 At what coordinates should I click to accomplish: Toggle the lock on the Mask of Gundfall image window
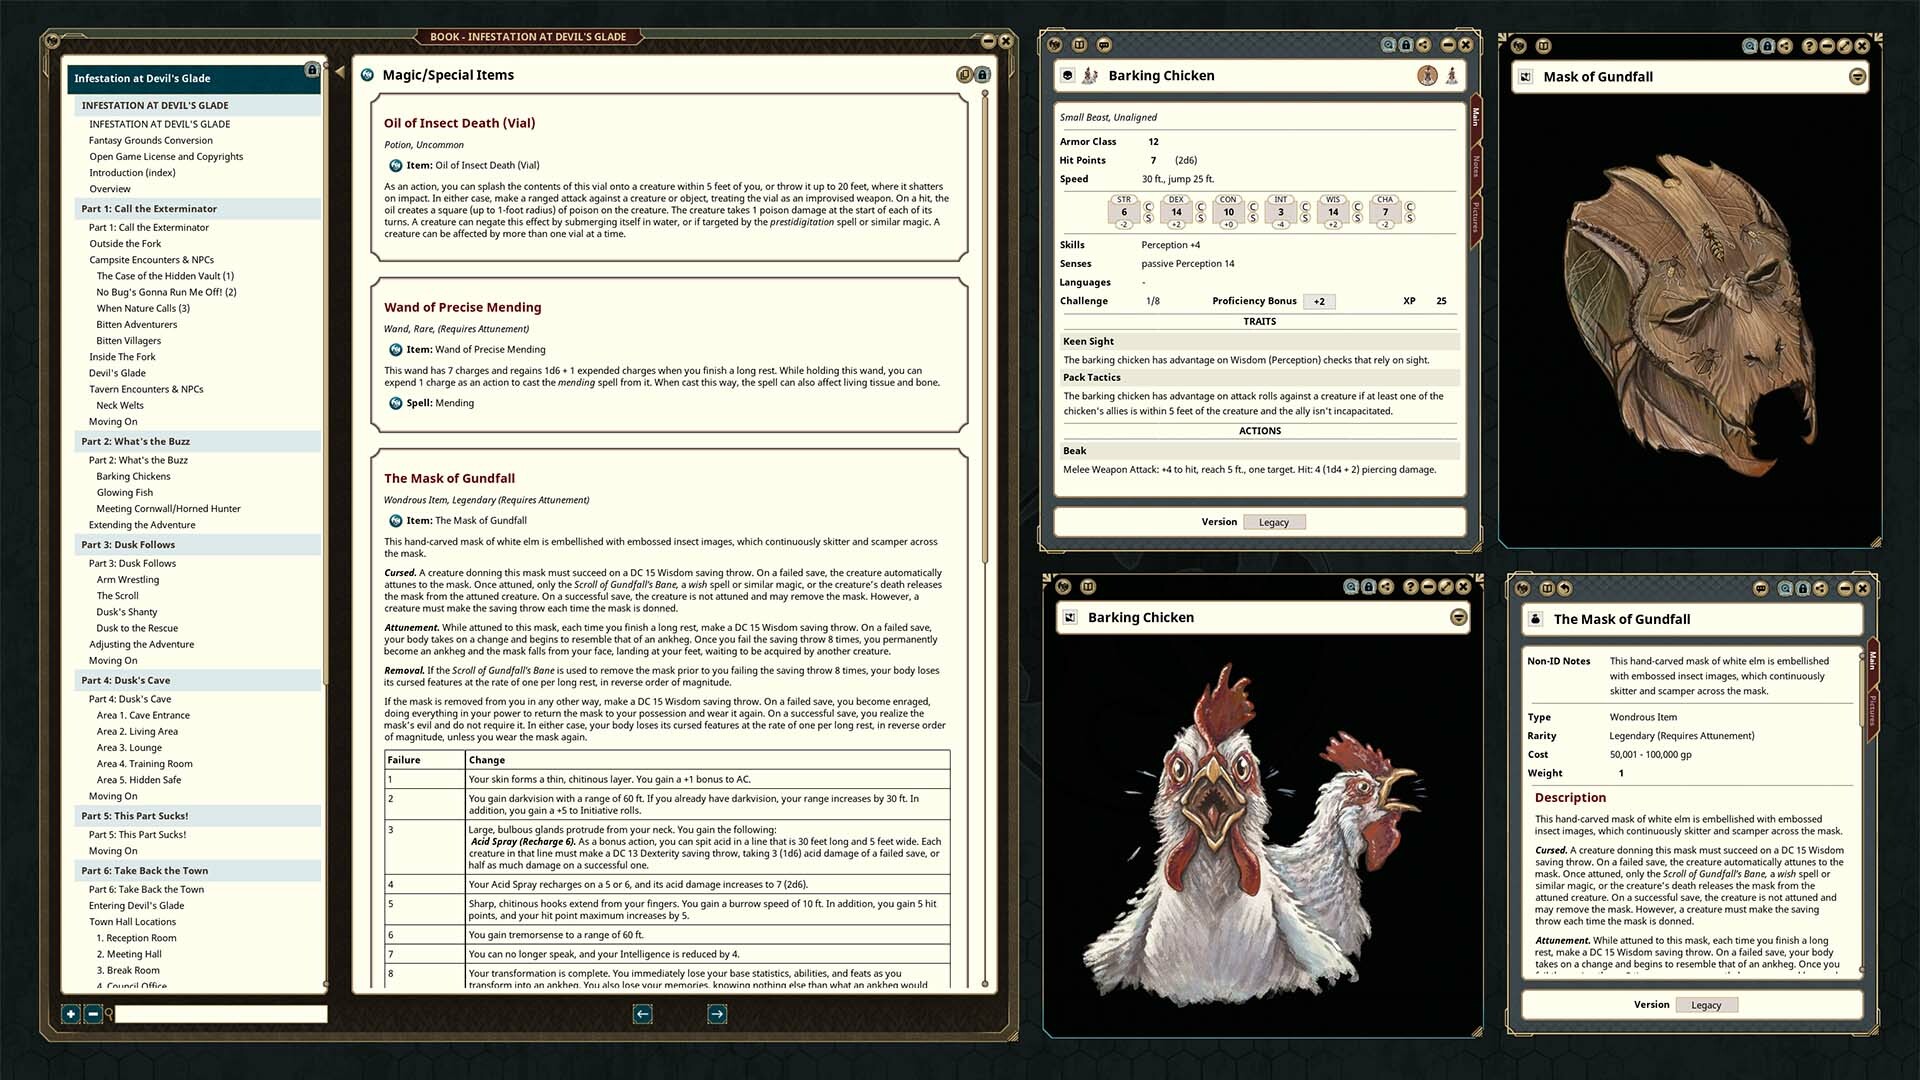(x=1768, y=45)
